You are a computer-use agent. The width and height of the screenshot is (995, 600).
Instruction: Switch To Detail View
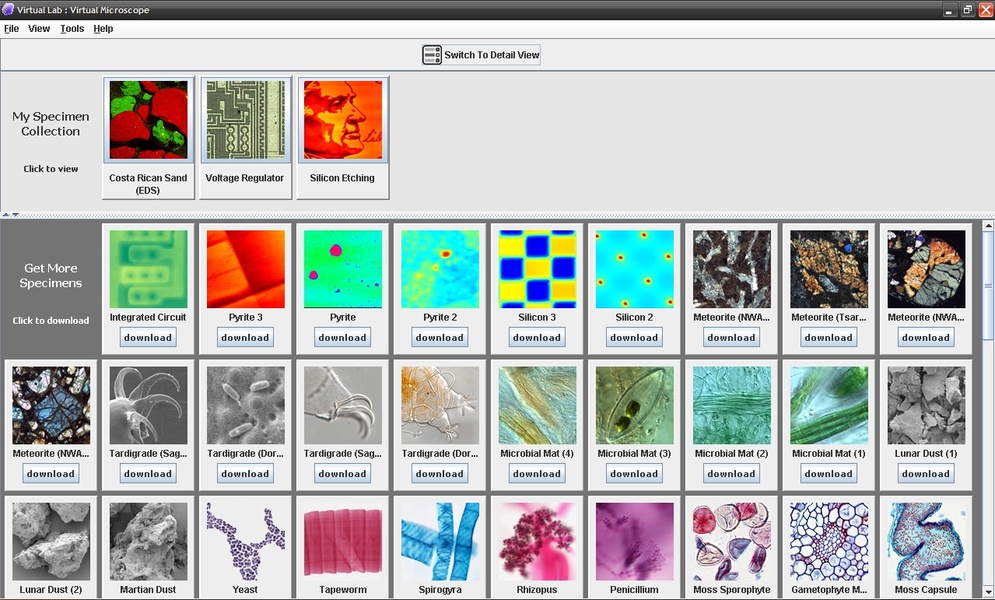pyautogui.click(x=481, y=55)
